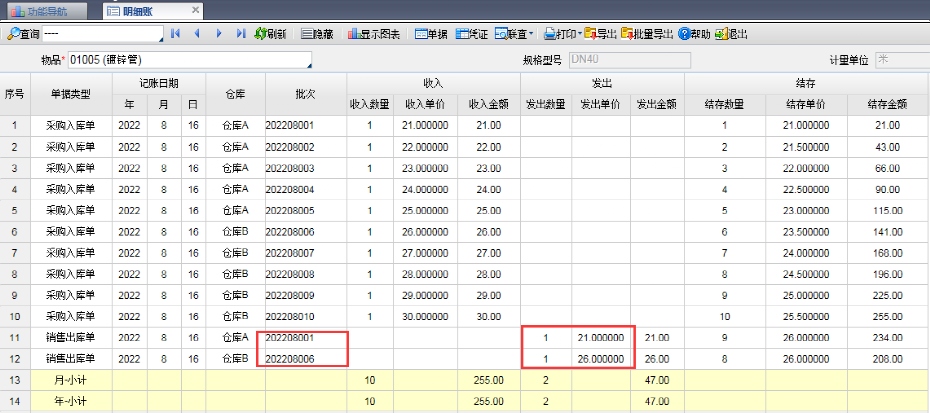Image resolution: width=930 pixels, height=413 pixels.
Task: Show chart via 显示图表
Action: [x=374, y=34]
